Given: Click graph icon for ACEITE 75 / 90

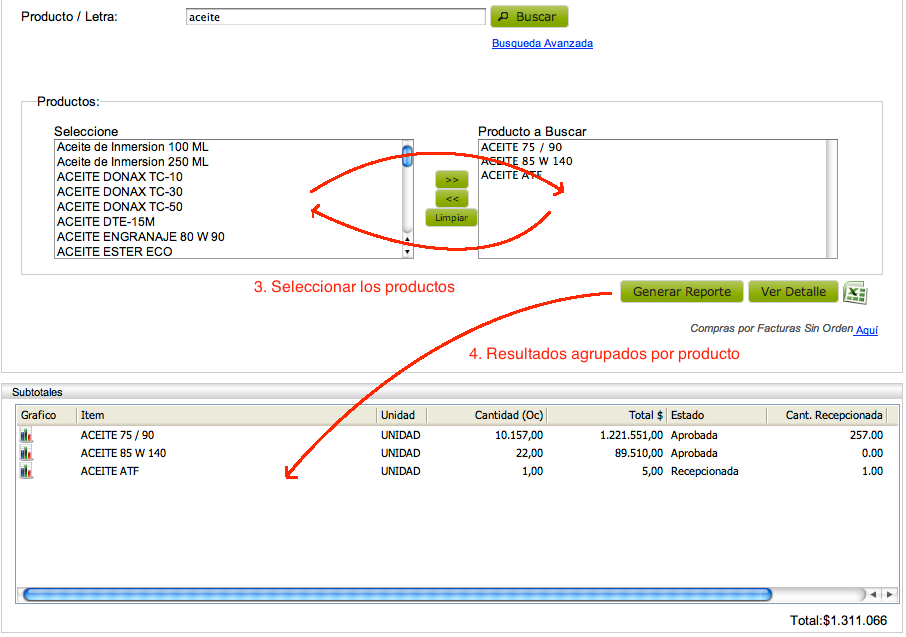Looking at the screenshot, I should click(x=27, y=435).
